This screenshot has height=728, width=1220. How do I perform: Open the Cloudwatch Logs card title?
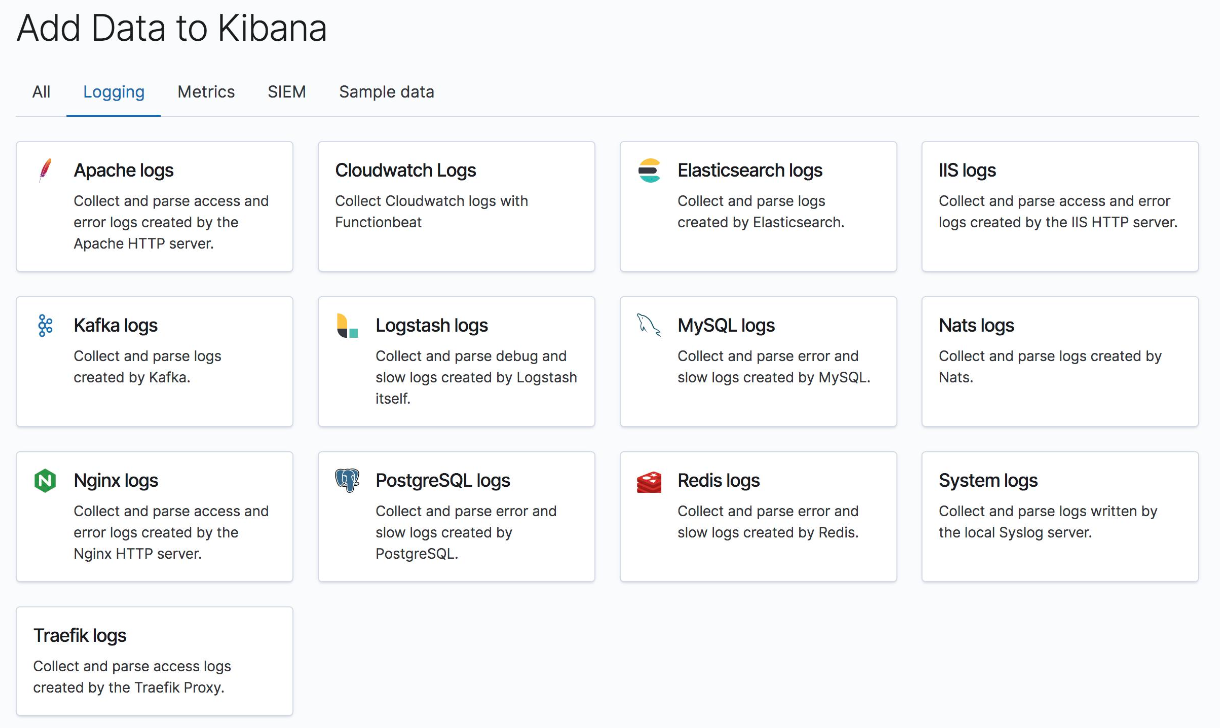point(406,171)
